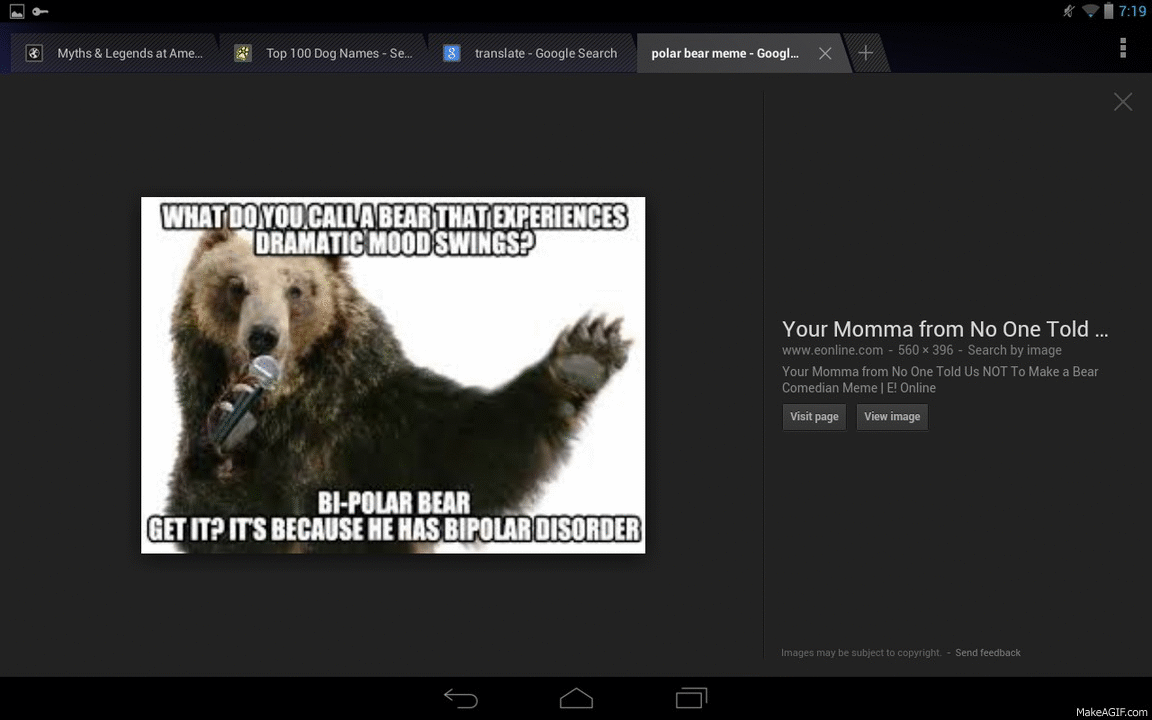Screen dimensions: 1152x720
Task: Open the Chrome overflow menu (three dots)
Action: [1123, 48]
